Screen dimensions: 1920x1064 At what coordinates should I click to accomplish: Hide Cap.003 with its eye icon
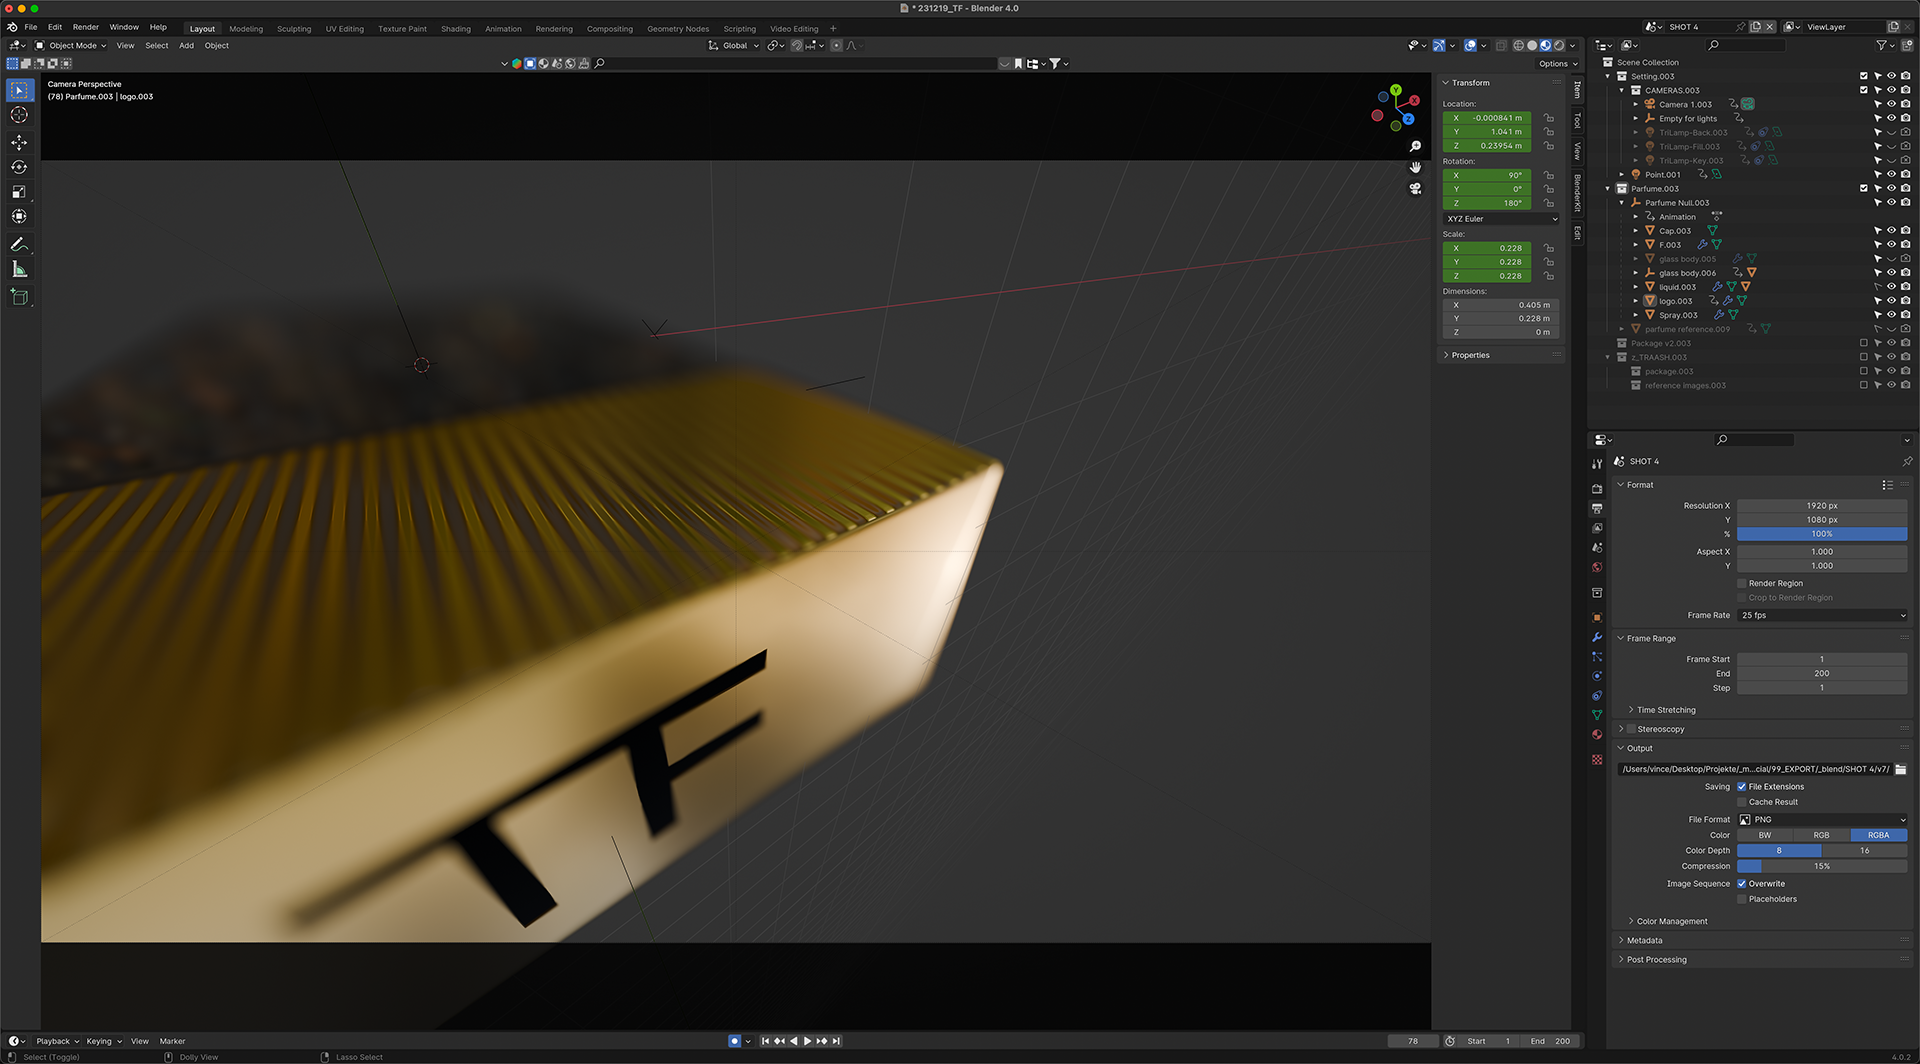(x=1891, y=231)
